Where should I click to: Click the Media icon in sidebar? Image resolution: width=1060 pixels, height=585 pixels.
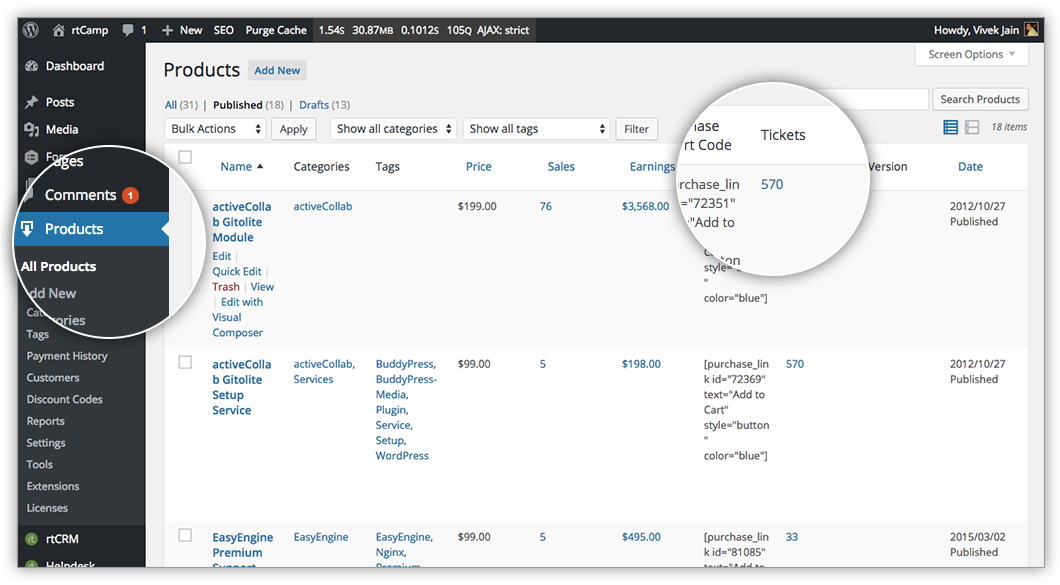pyautogui.click(x=32, y=129)
